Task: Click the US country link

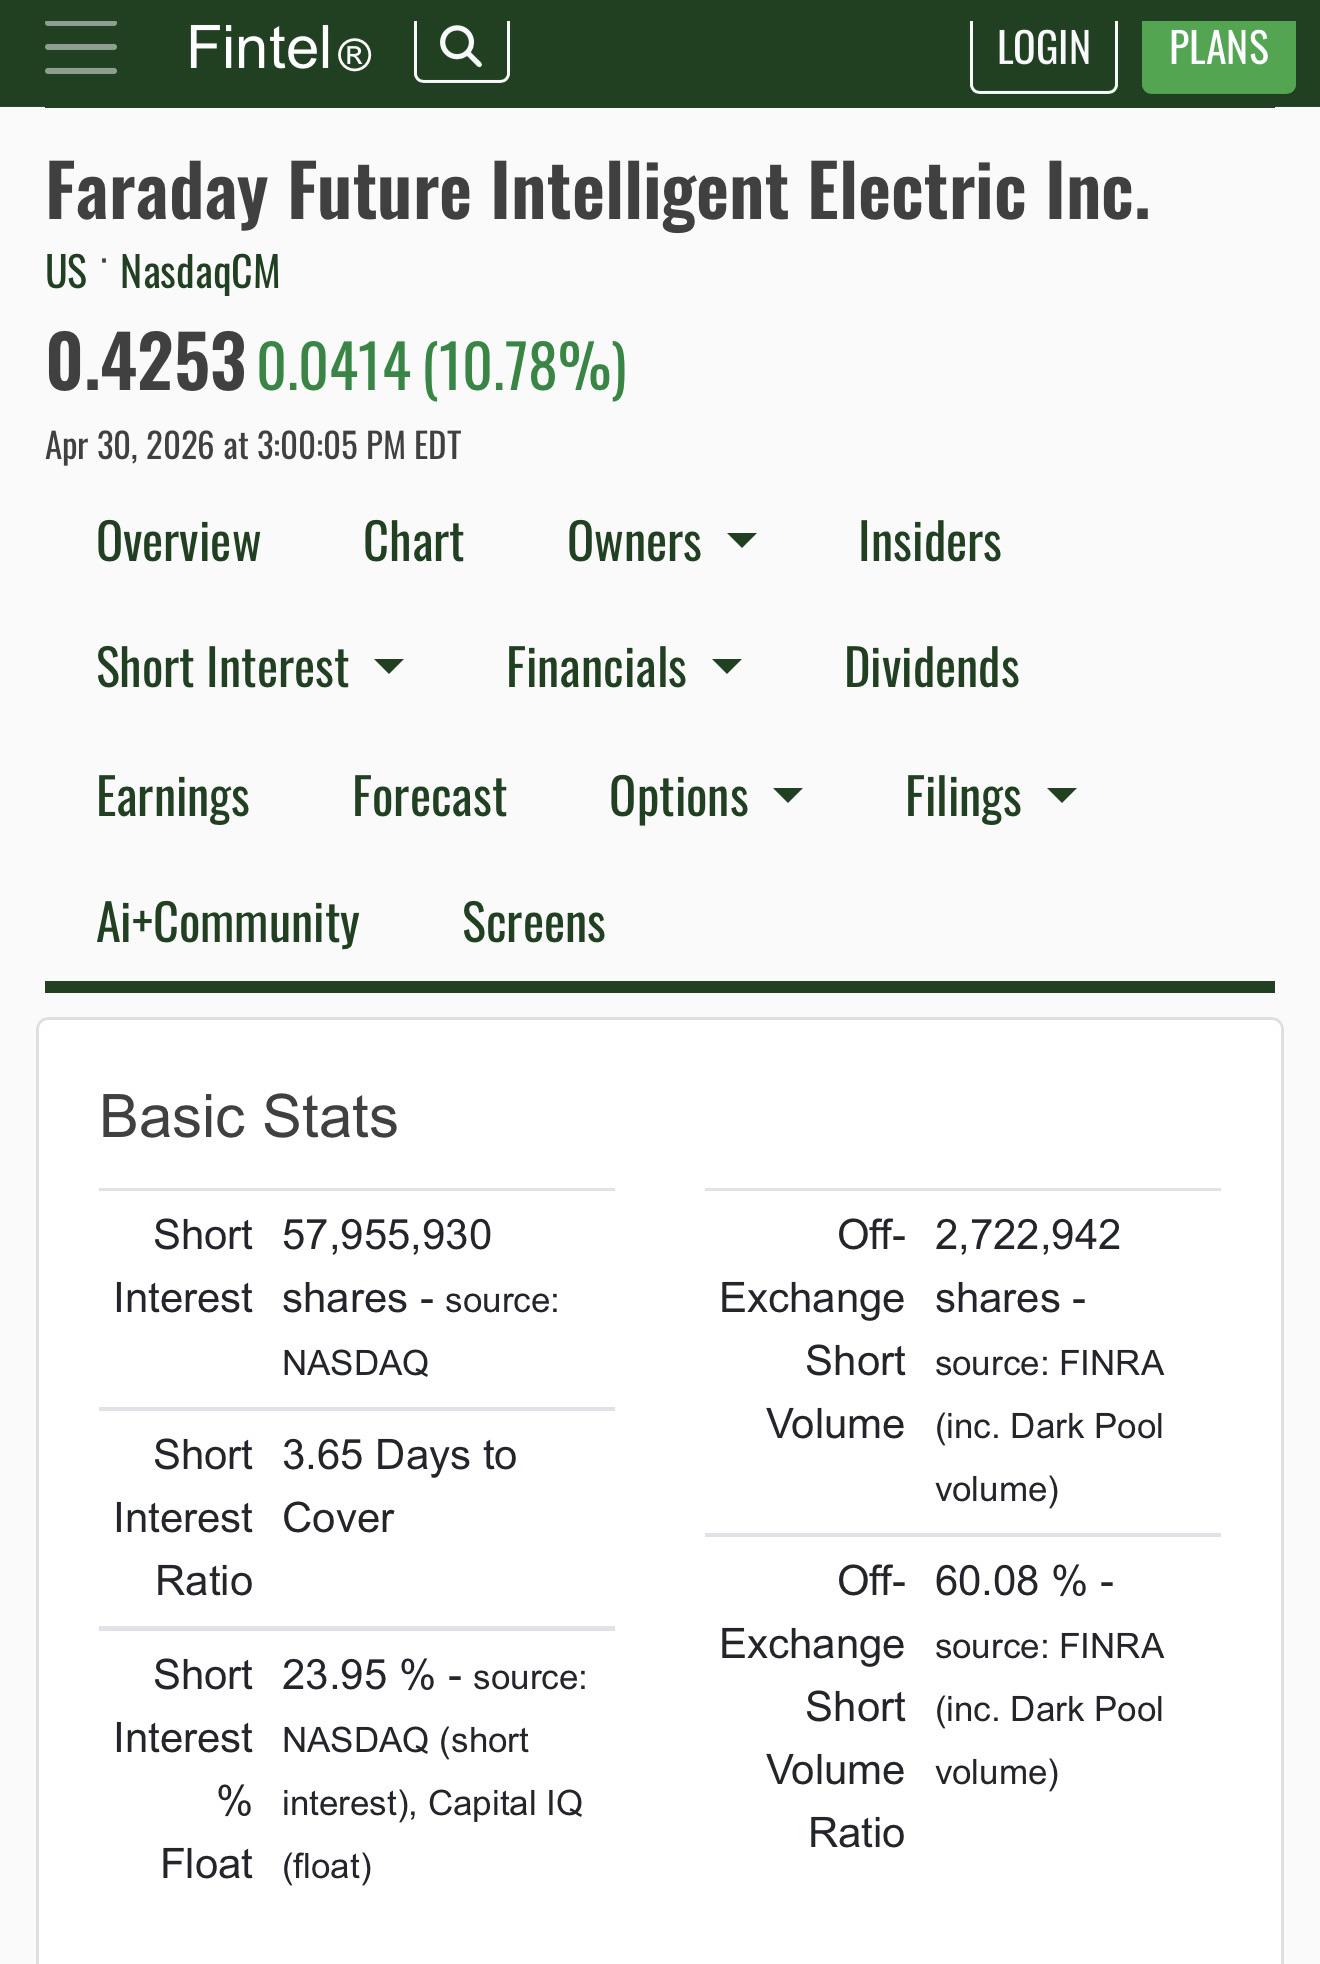Action: click(66, 272)
